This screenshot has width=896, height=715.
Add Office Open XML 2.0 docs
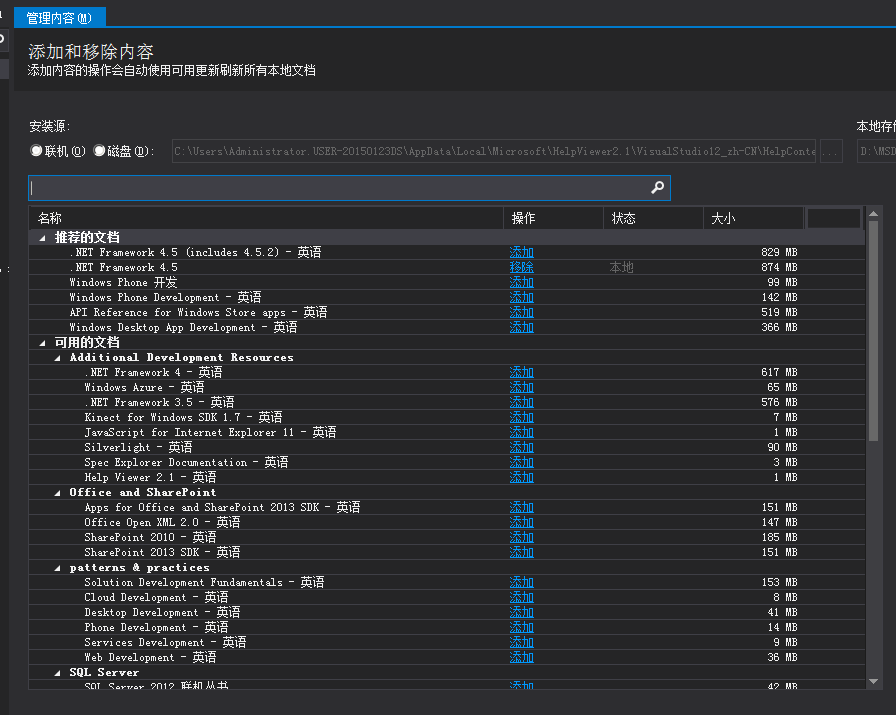tap(521, 522)
